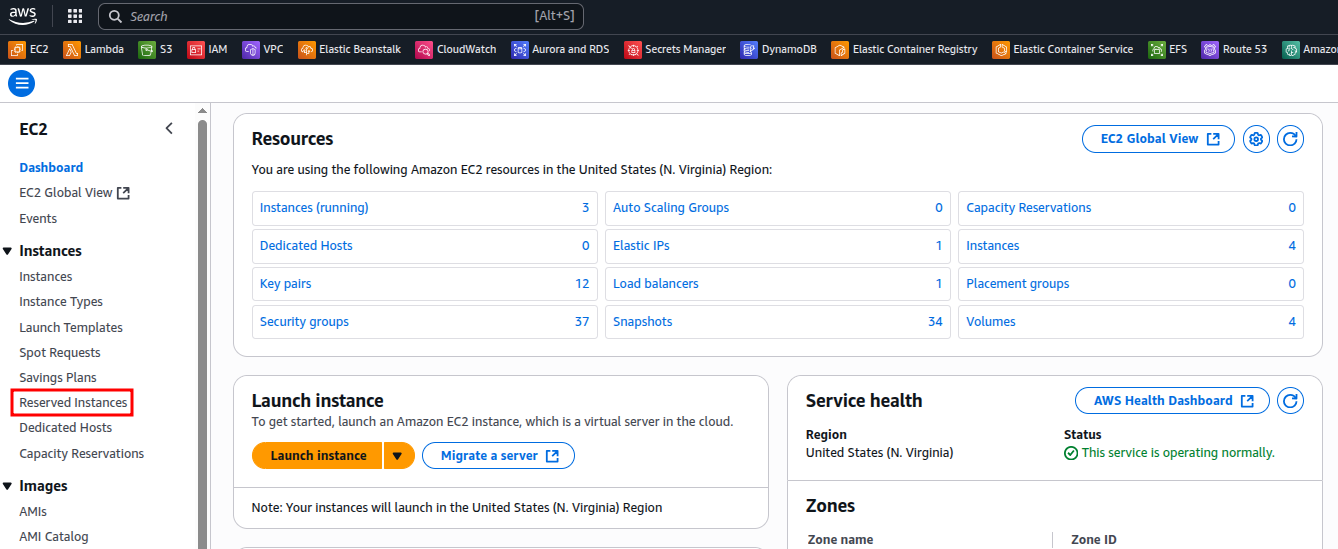Image resolution: width=1338 pixels, height=549 pixels.
Task: Open EFS from the favorites bar
Action: click(x=1168, y=49)
